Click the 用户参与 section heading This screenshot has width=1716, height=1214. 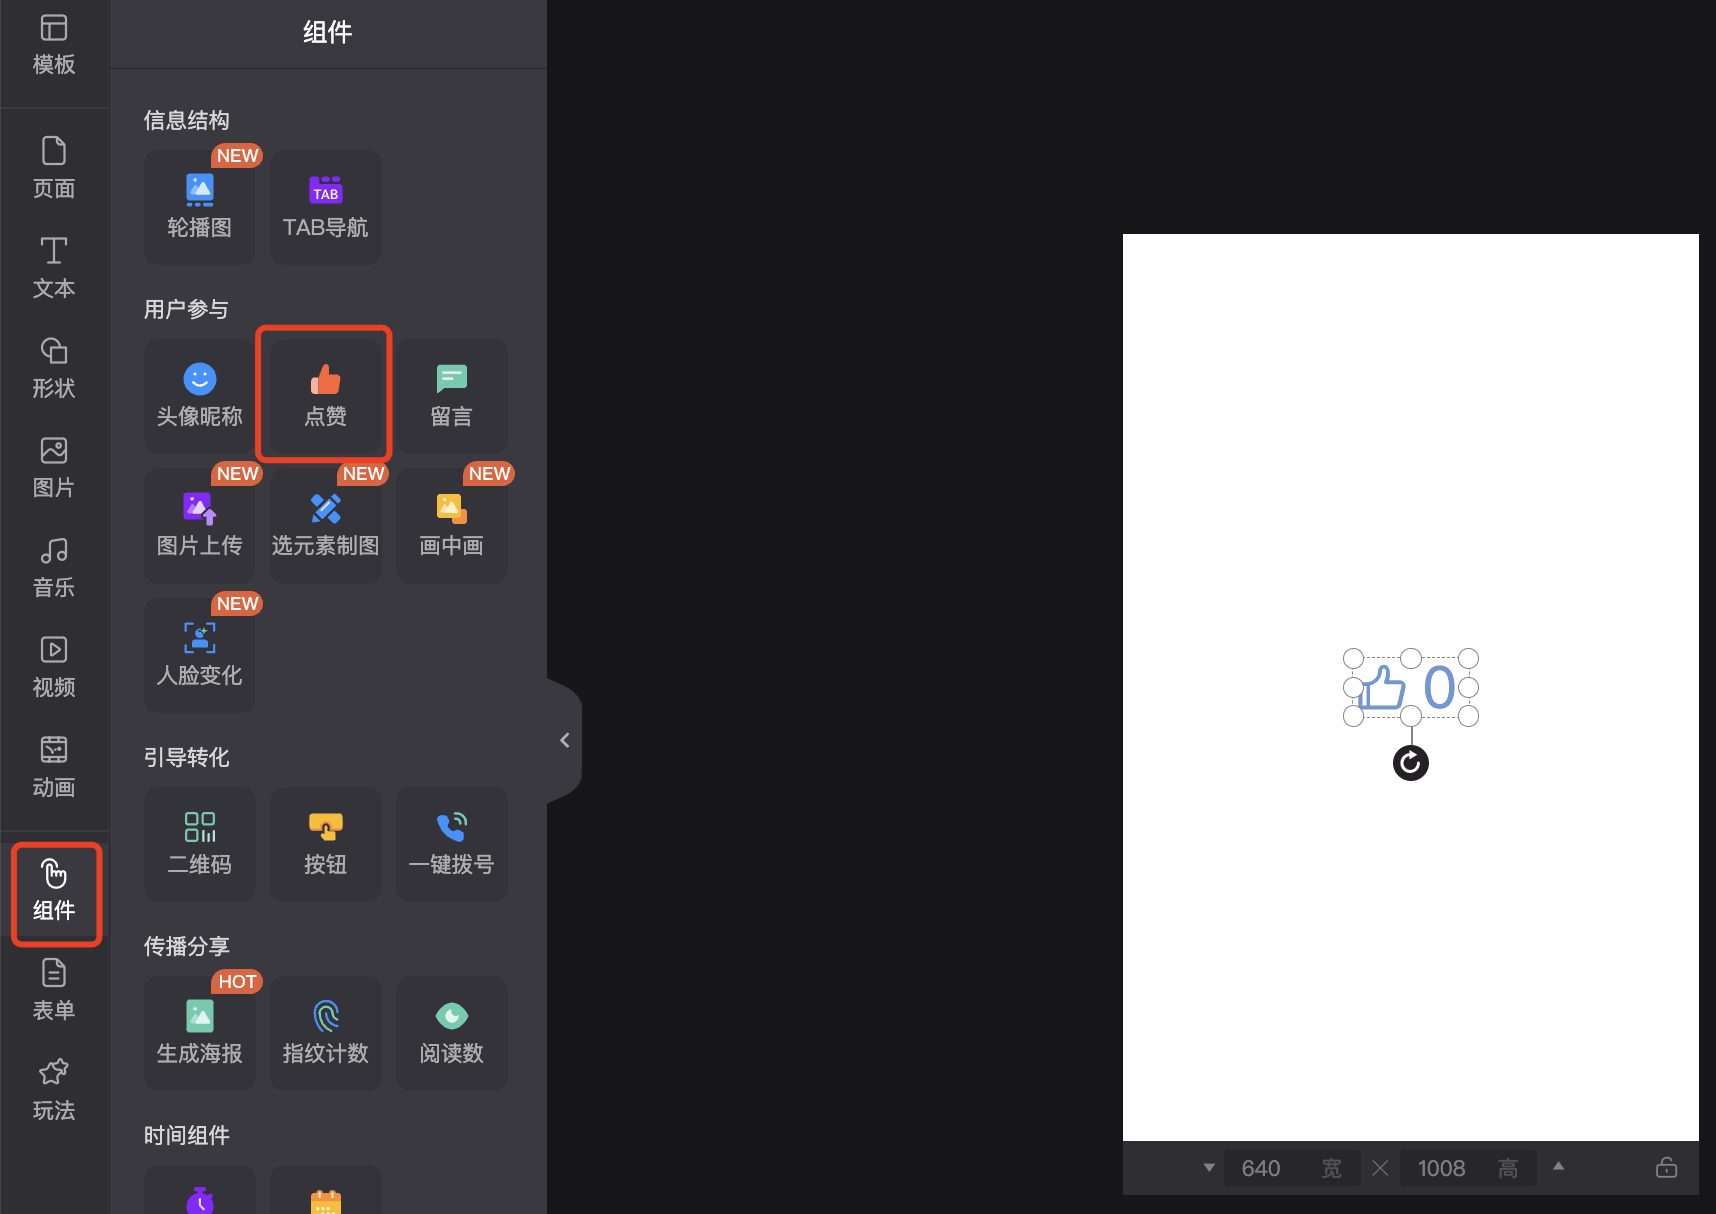click(186, 309)
